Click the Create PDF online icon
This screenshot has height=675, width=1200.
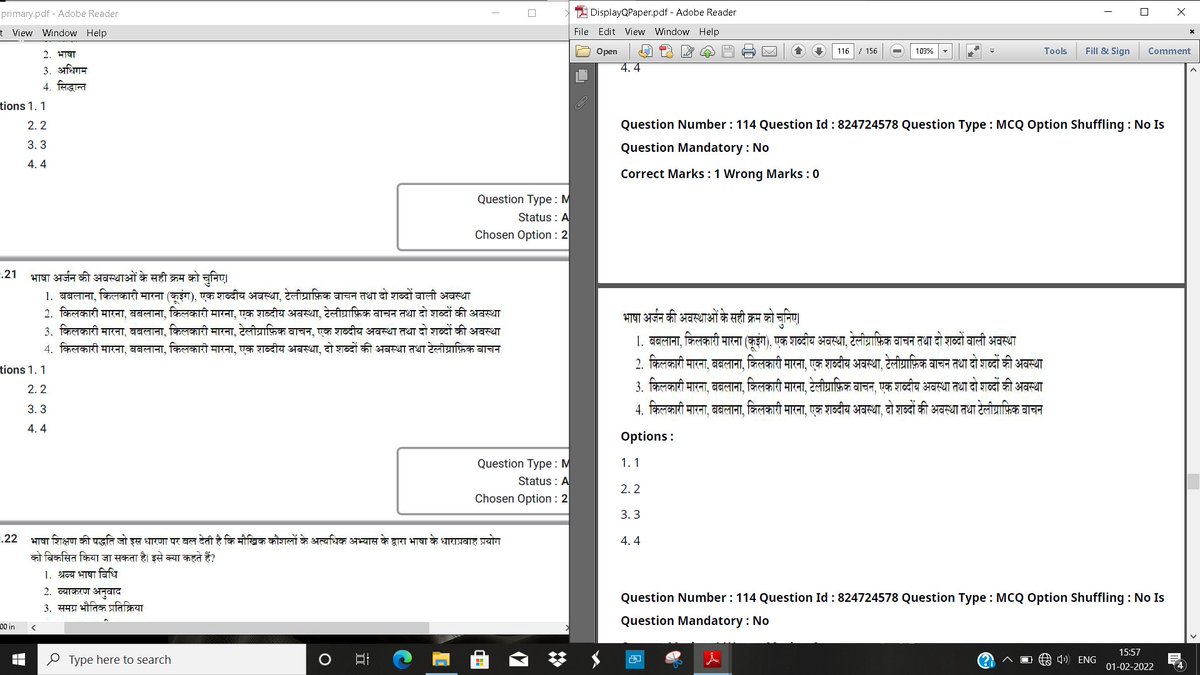click(x=665, y=51)
